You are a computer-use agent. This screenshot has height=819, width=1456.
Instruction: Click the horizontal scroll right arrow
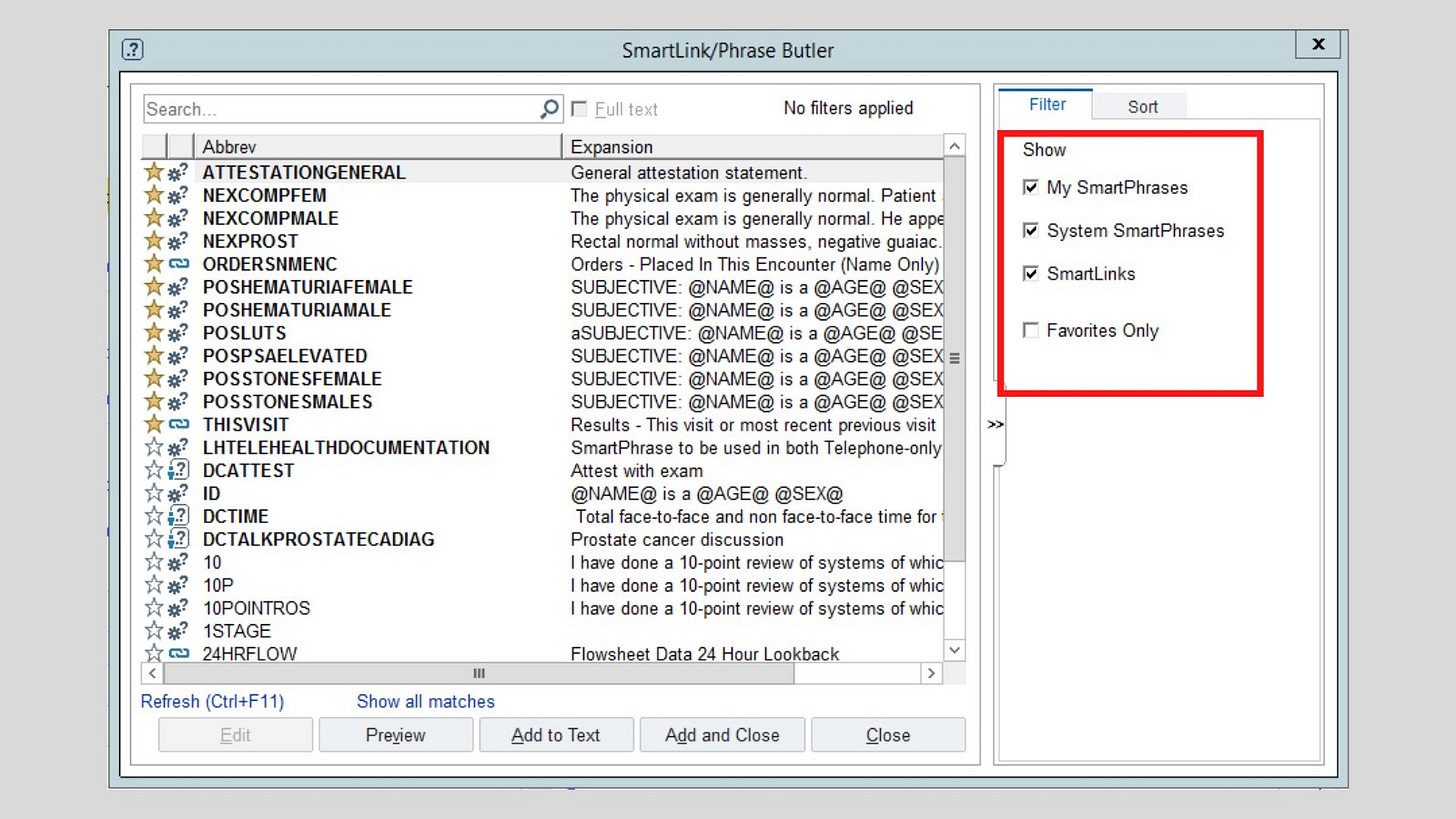click(931, 673)
